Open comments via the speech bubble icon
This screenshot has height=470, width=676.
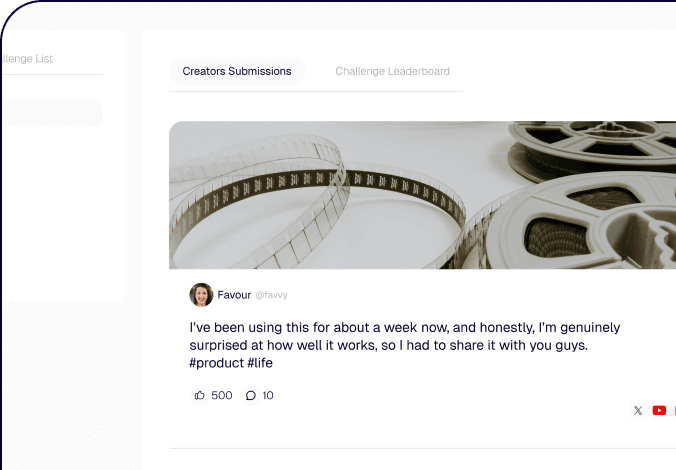tap(250, 395)
